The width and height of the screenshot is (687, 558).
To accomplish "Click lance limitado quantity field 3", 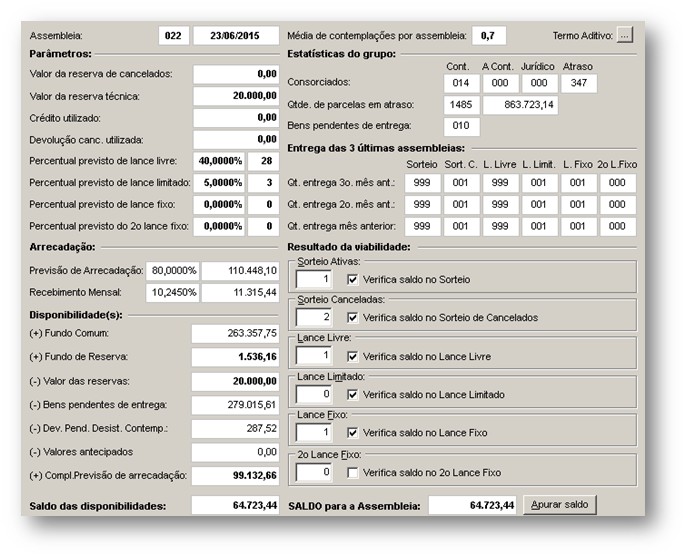I will coord(263,183).
